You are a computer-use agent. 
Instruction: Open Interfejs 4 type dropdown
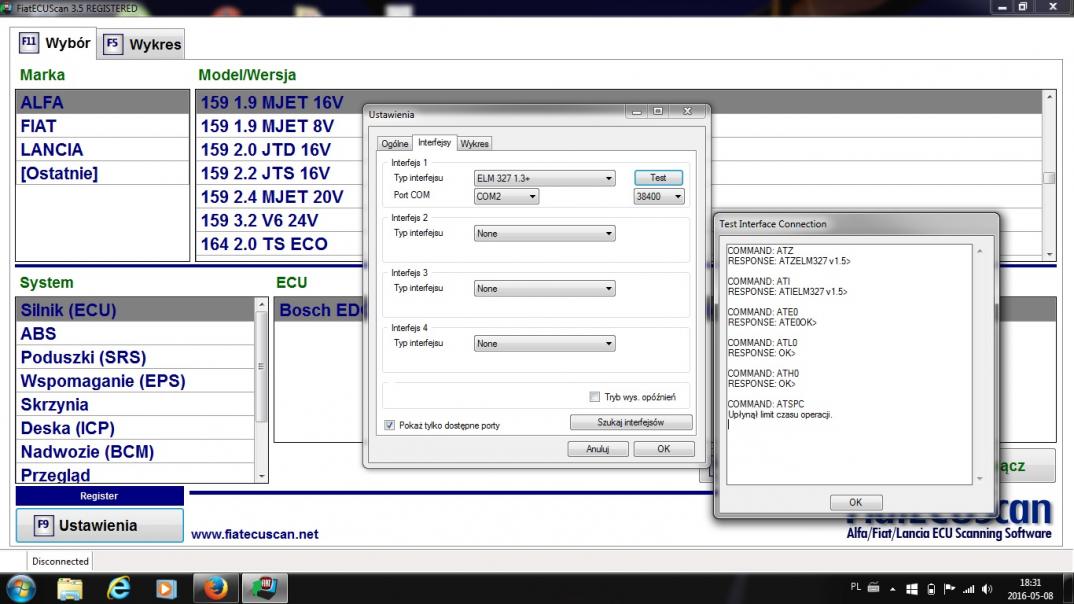545,344
